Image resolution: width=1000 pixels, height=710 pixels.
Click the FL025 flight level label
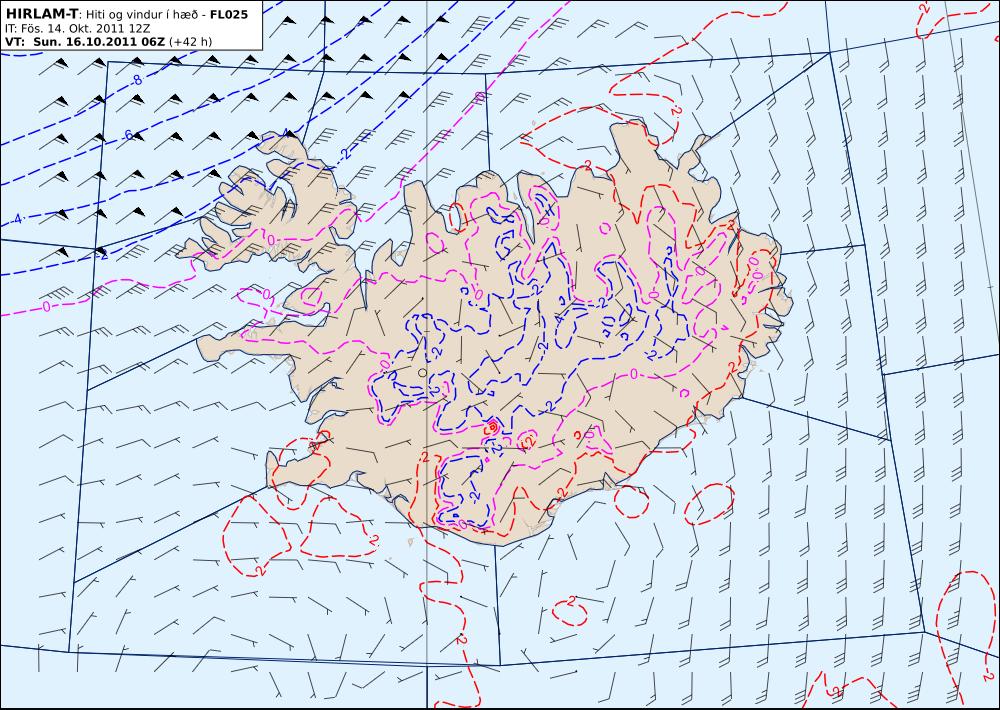(229, 14)
